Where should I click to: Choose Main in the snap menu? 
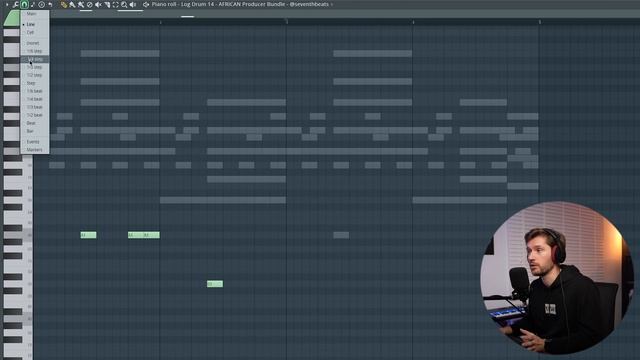click(x=35, y=14)
